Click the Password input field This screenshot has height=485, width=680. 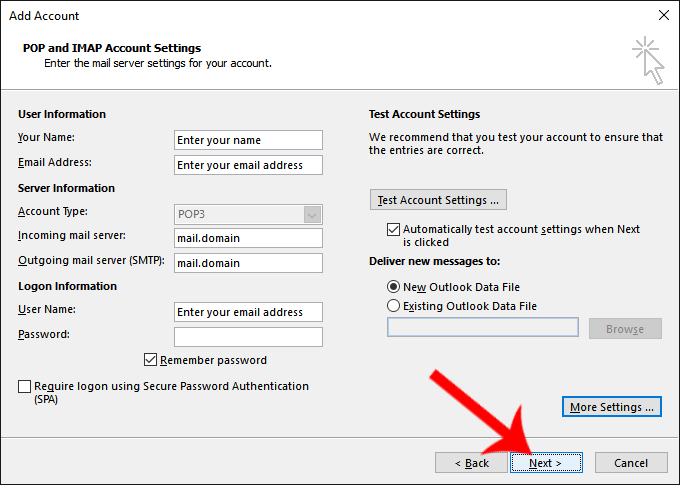pyautogui.click(x=248, y=337)
